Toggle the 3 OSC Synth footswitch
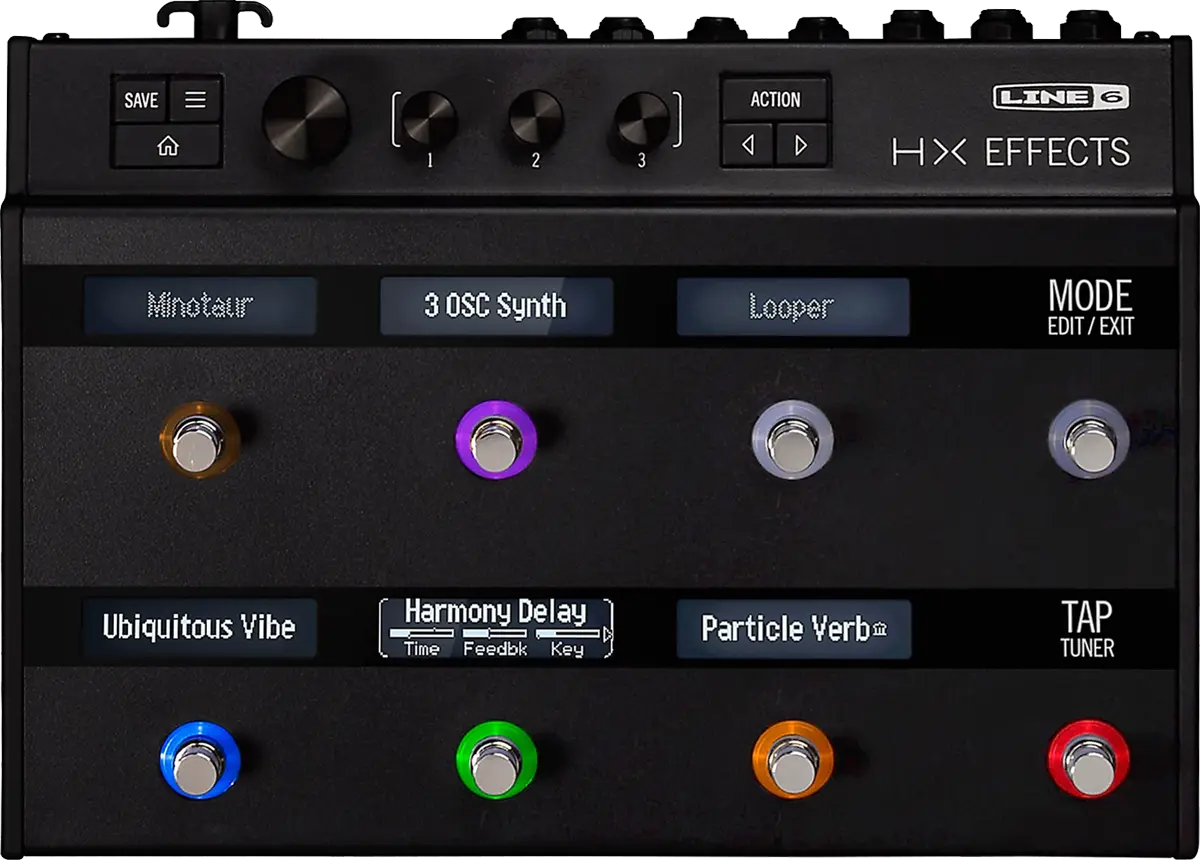The width and height of the screenshot is (1200, 860). [x=495, y=440]
